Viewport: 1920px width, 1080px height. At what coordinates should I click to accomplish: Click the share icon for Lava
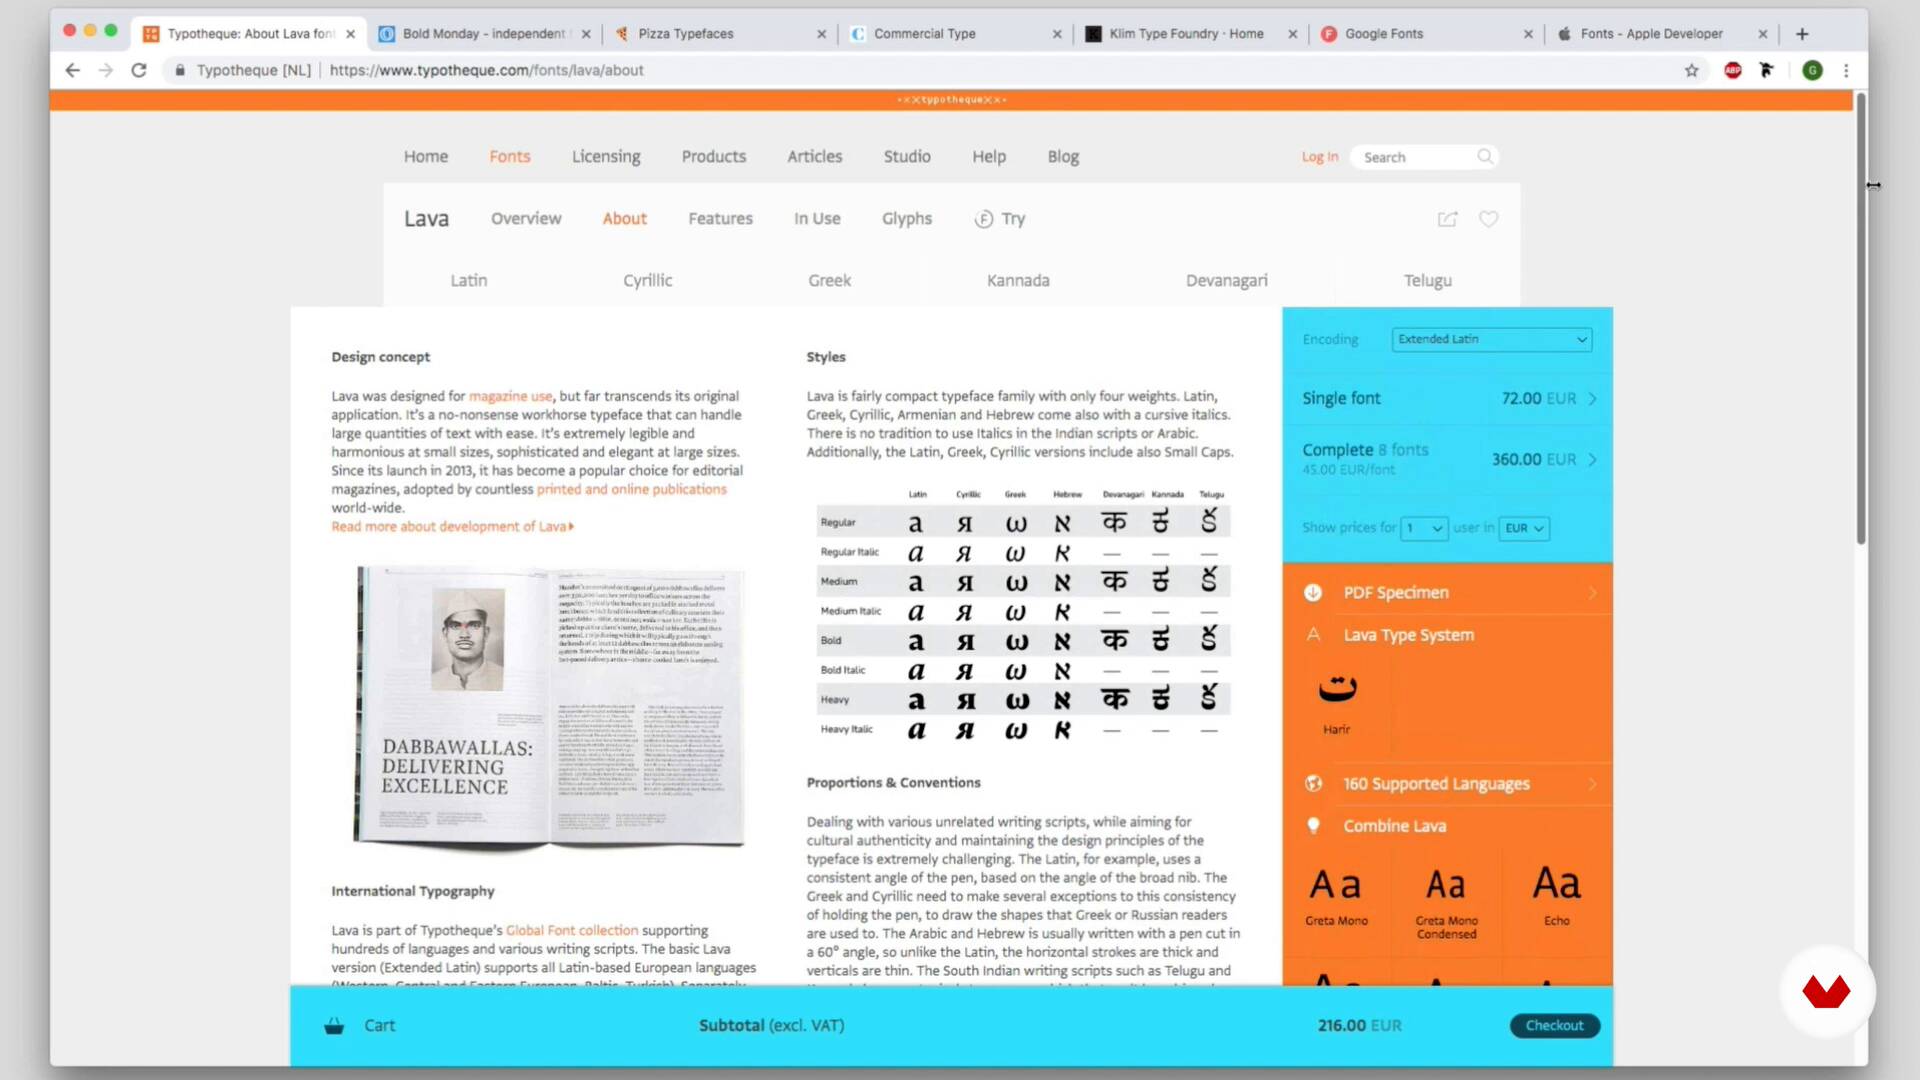tap(1447, 219)
